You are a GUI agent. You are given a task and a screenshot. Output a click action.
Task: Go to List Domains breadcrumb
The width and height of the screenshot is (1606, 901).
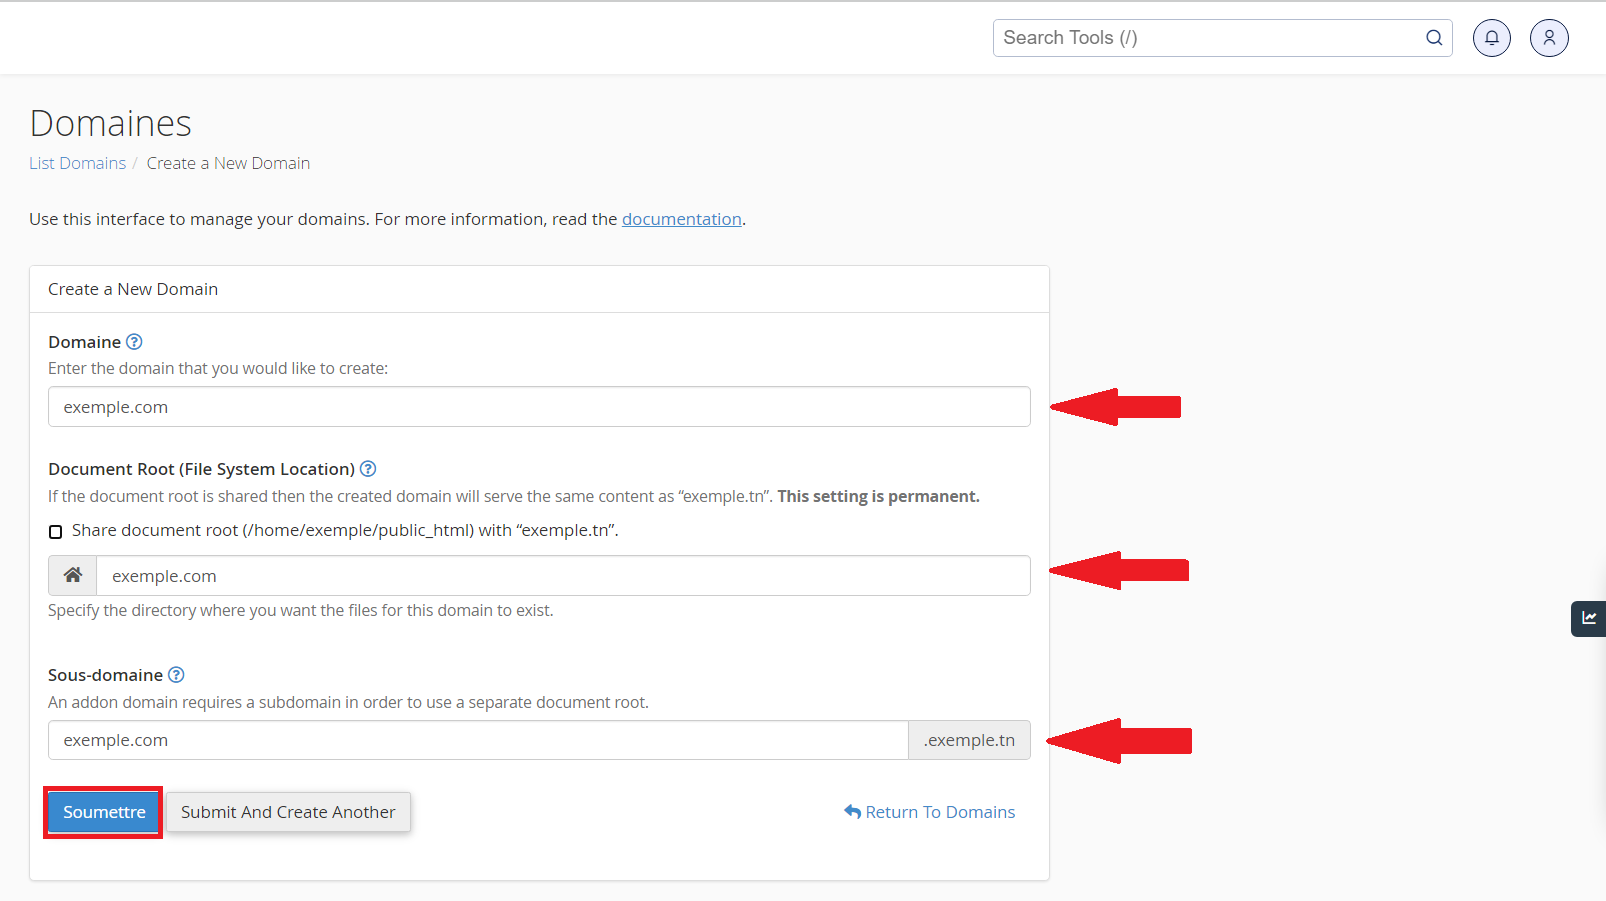click(77, 163)
